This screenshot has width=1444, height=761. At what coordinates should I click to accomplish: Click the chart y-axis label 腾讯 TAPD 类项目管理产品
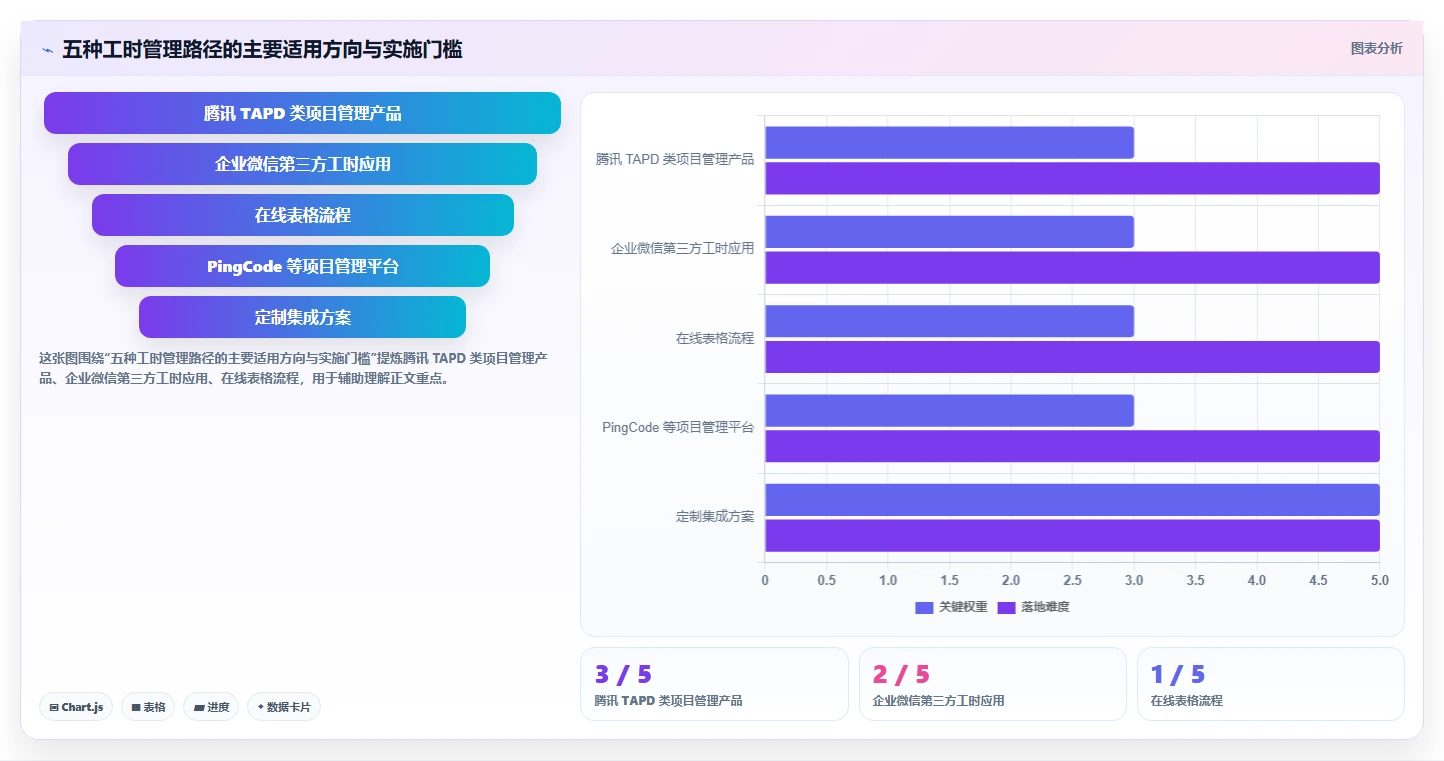675,159
